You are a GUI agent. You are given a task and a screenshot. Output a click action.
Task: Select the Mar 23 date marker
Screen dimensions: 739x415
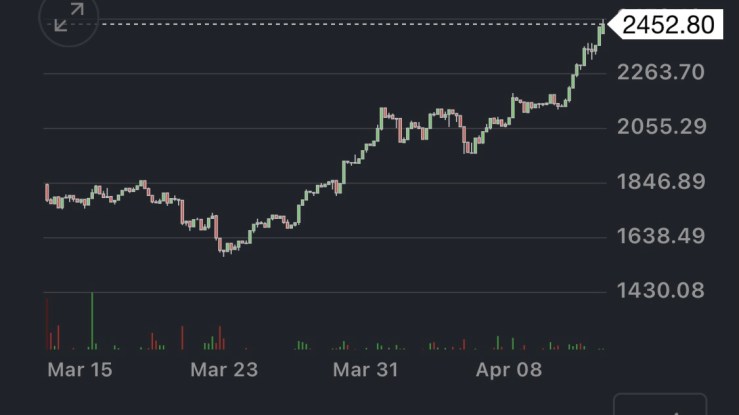tap(224, 370)
